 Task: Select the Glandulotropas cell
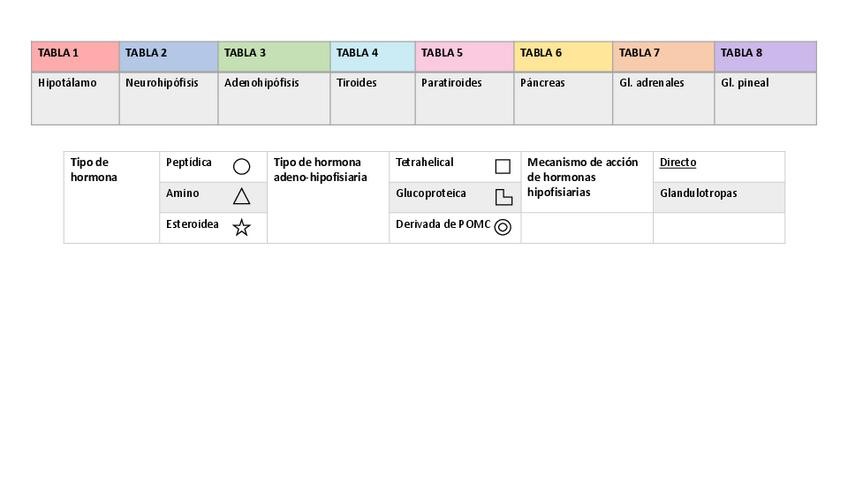pos(719,197)
